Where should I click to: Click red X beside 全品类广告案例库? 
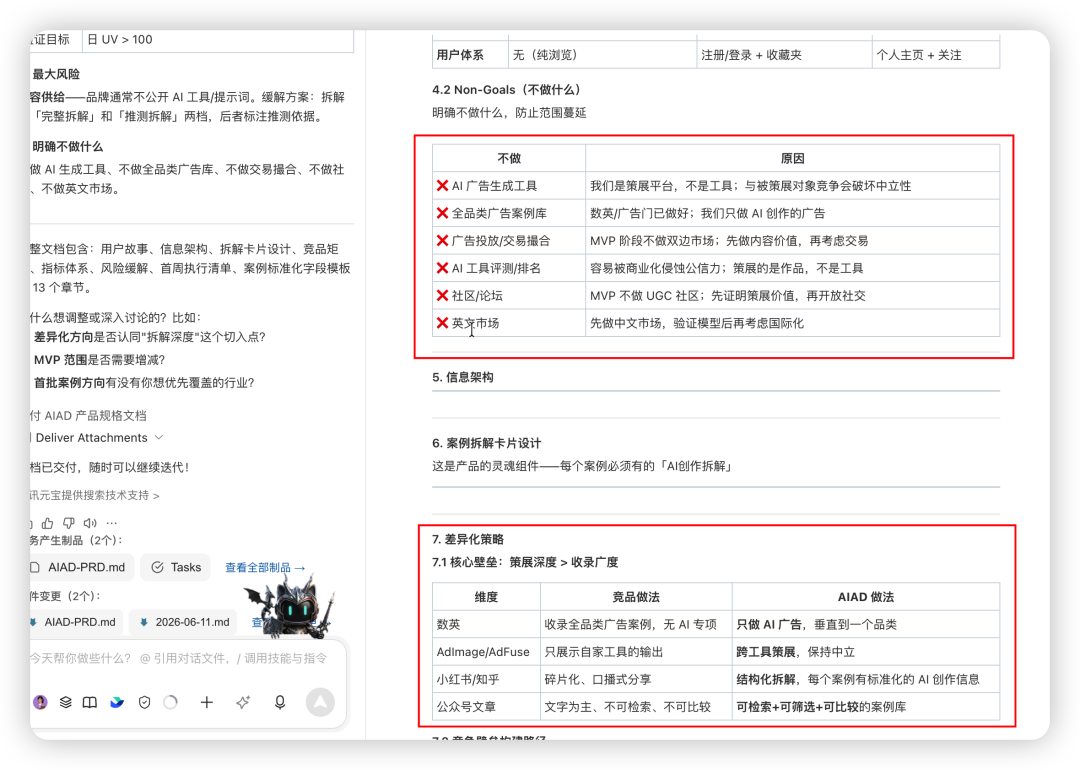pyautogui.click(x=442, y=213)
